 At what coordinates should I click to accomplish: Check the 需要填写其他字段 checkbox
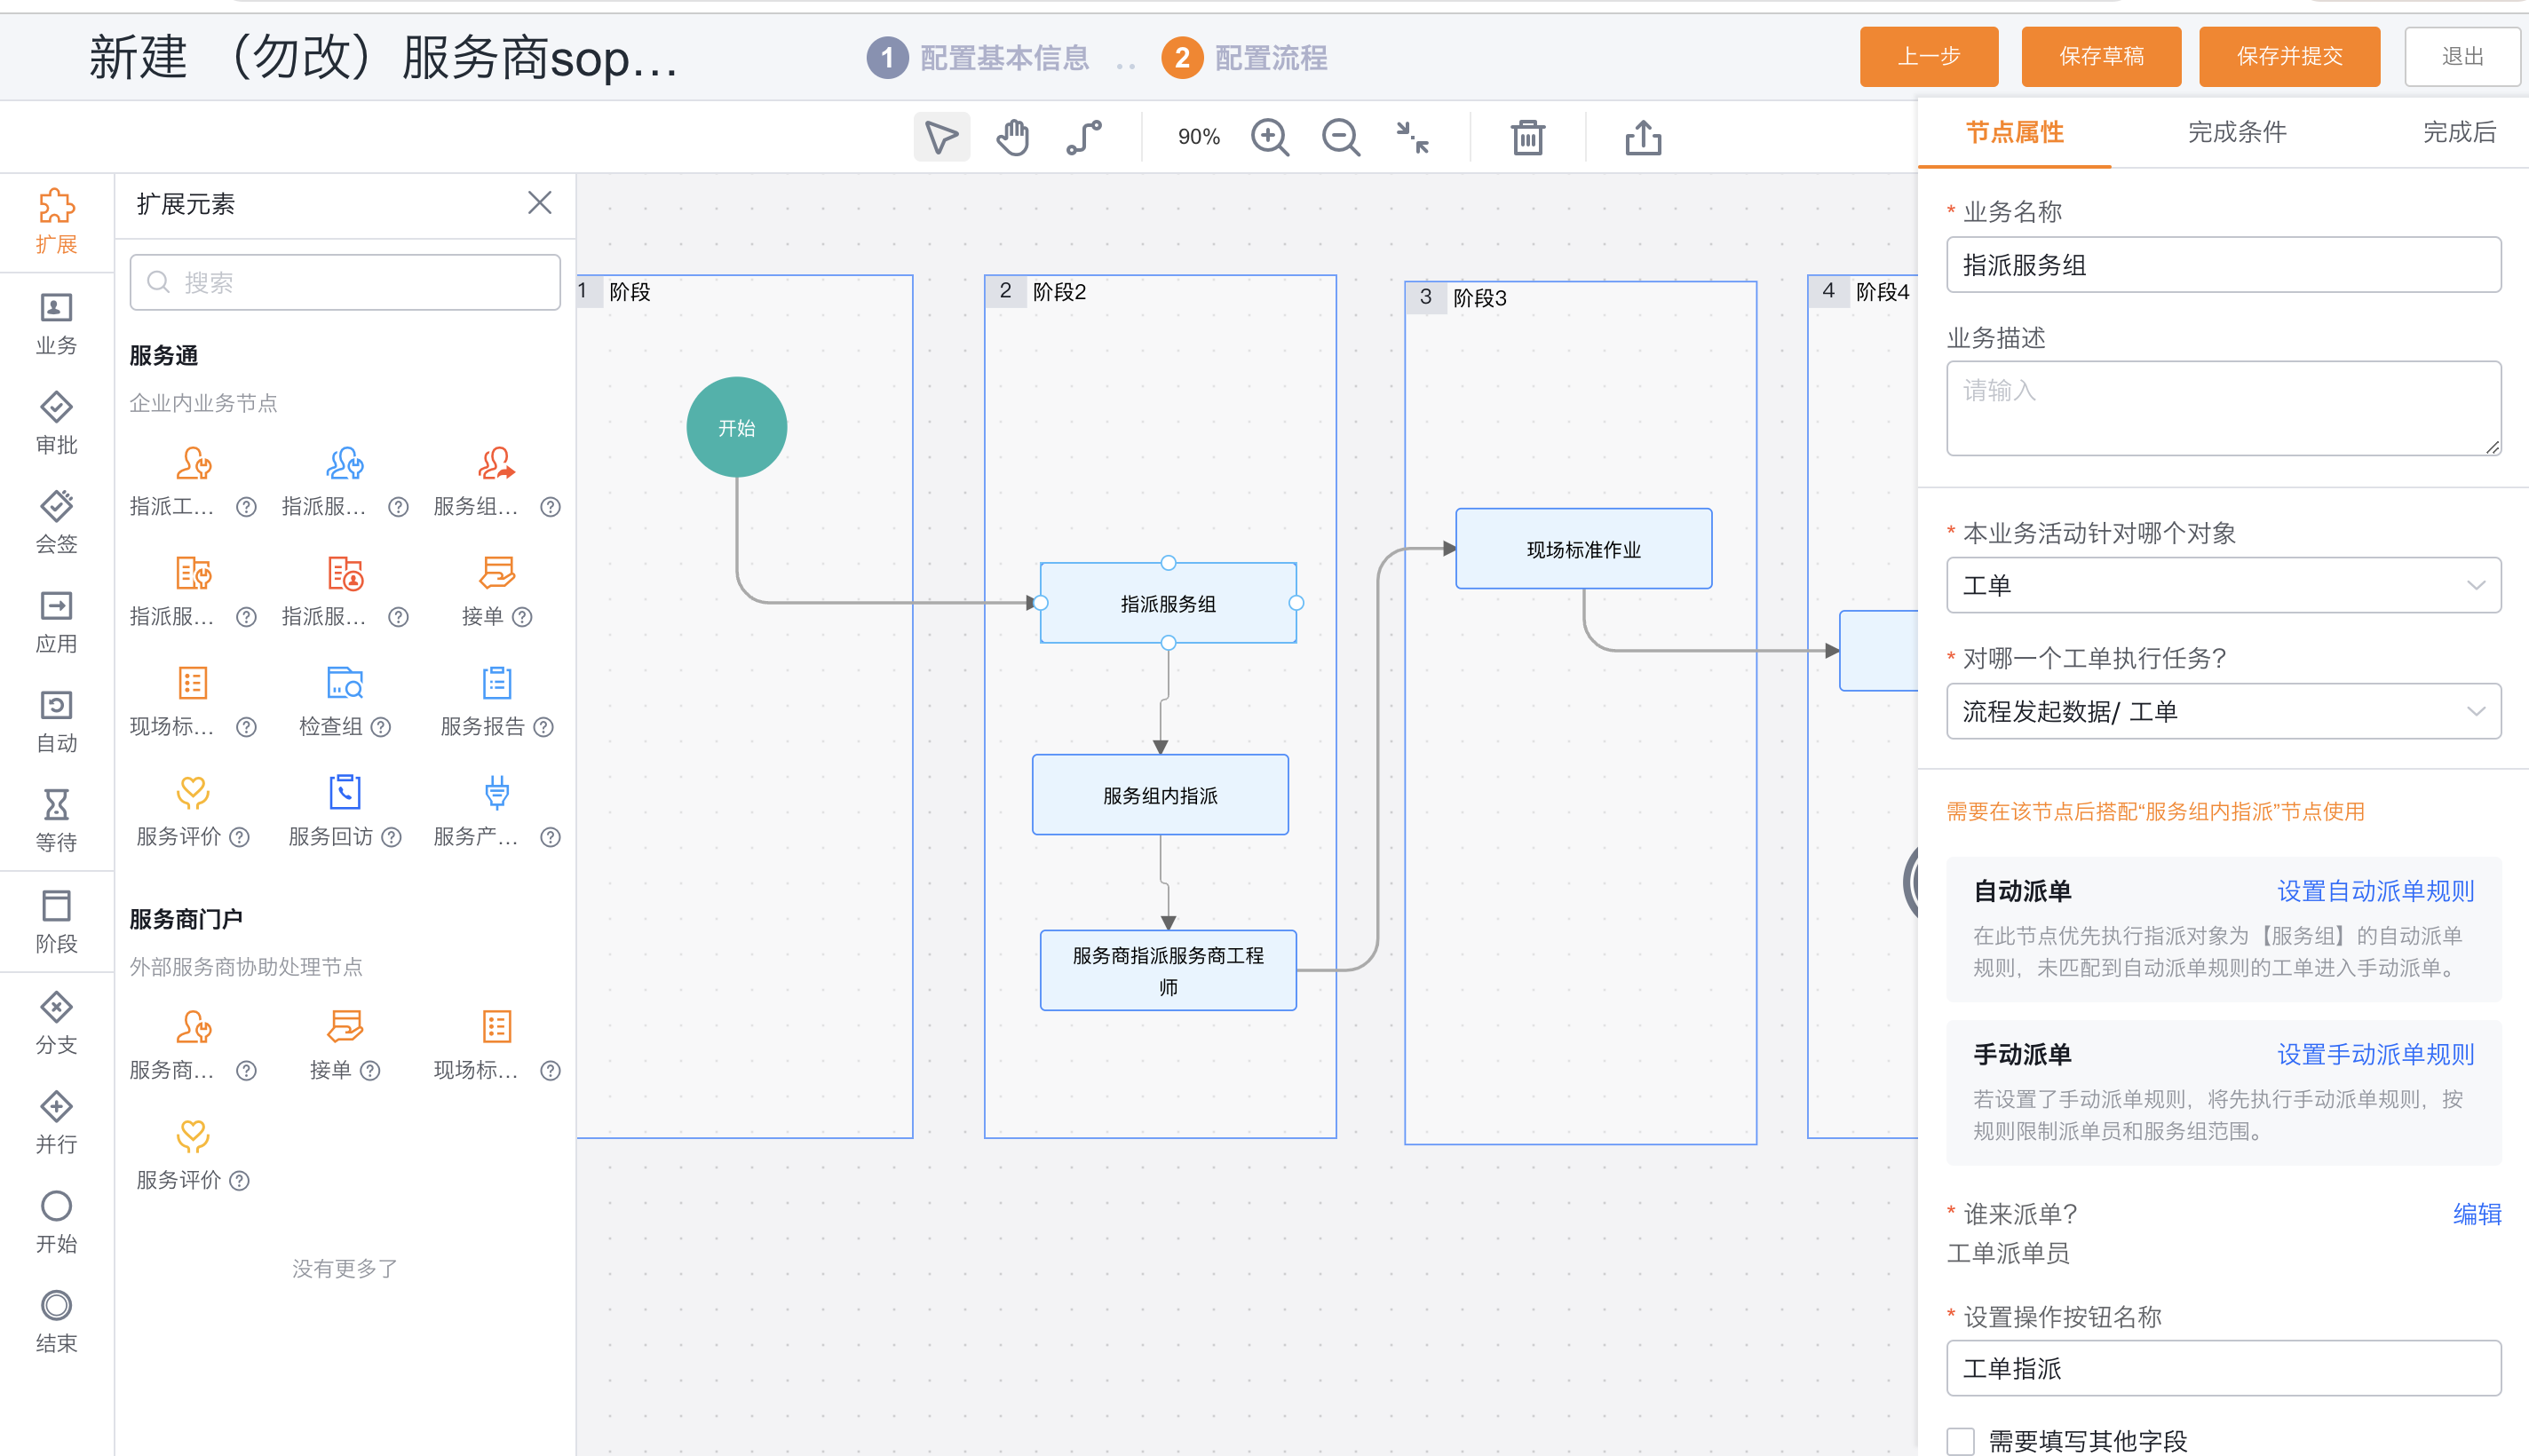1960,1440
